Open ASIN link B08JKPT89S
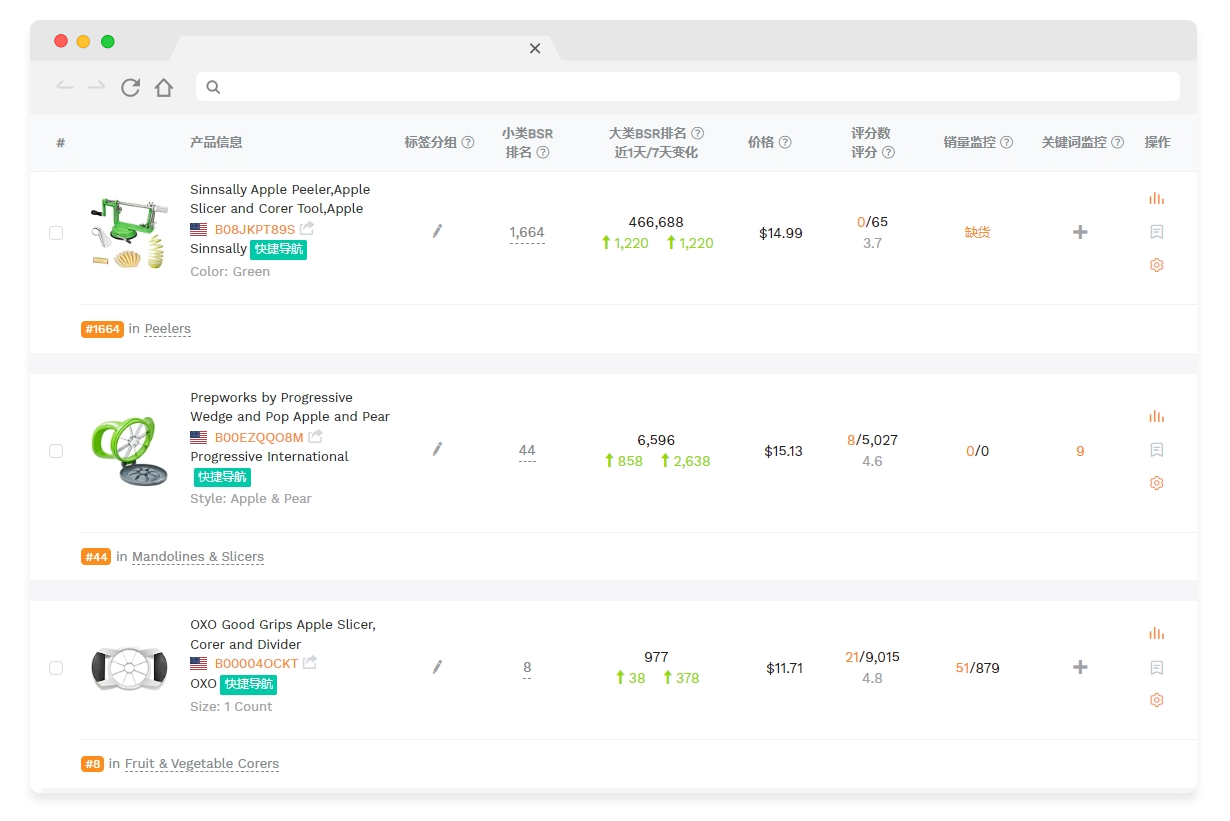The width and height of the screenshot is (1230, 821). click(255, 229)
